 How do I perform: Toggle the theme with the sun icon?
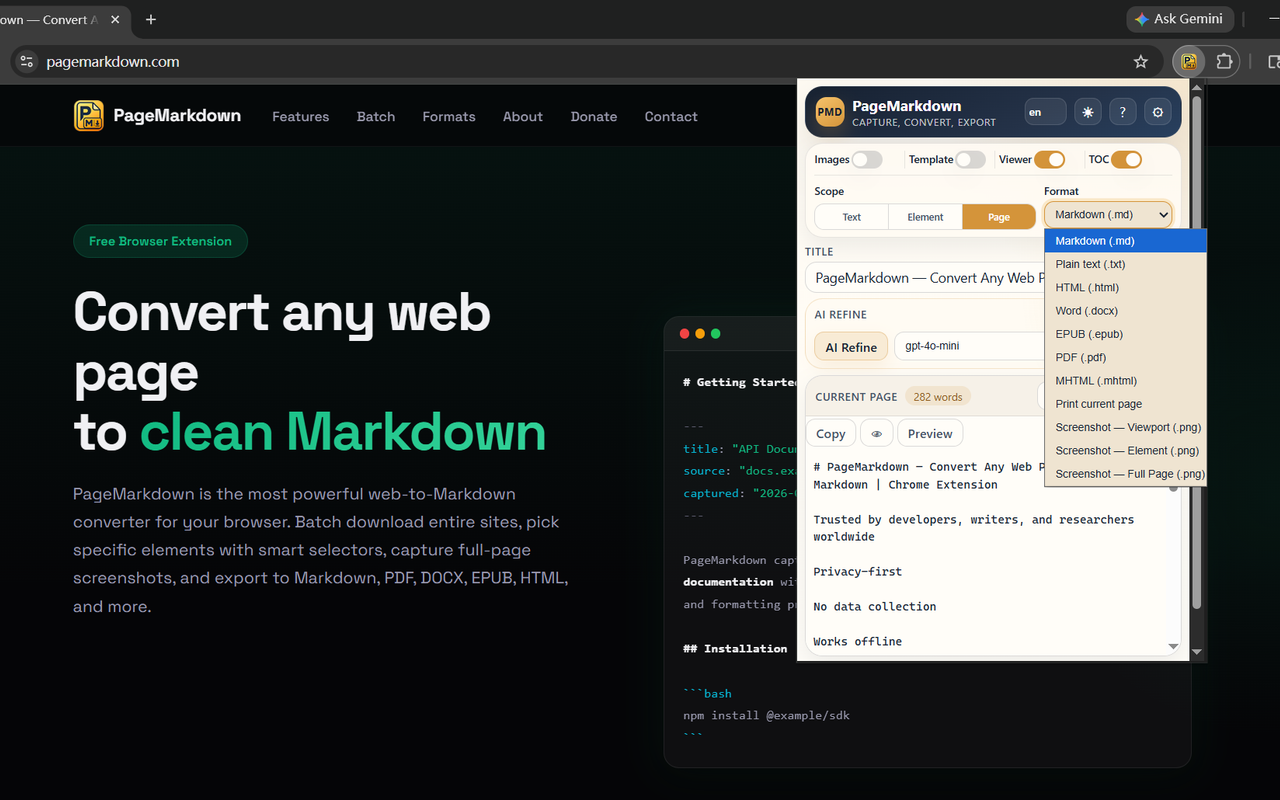(x=1088, y=112)
